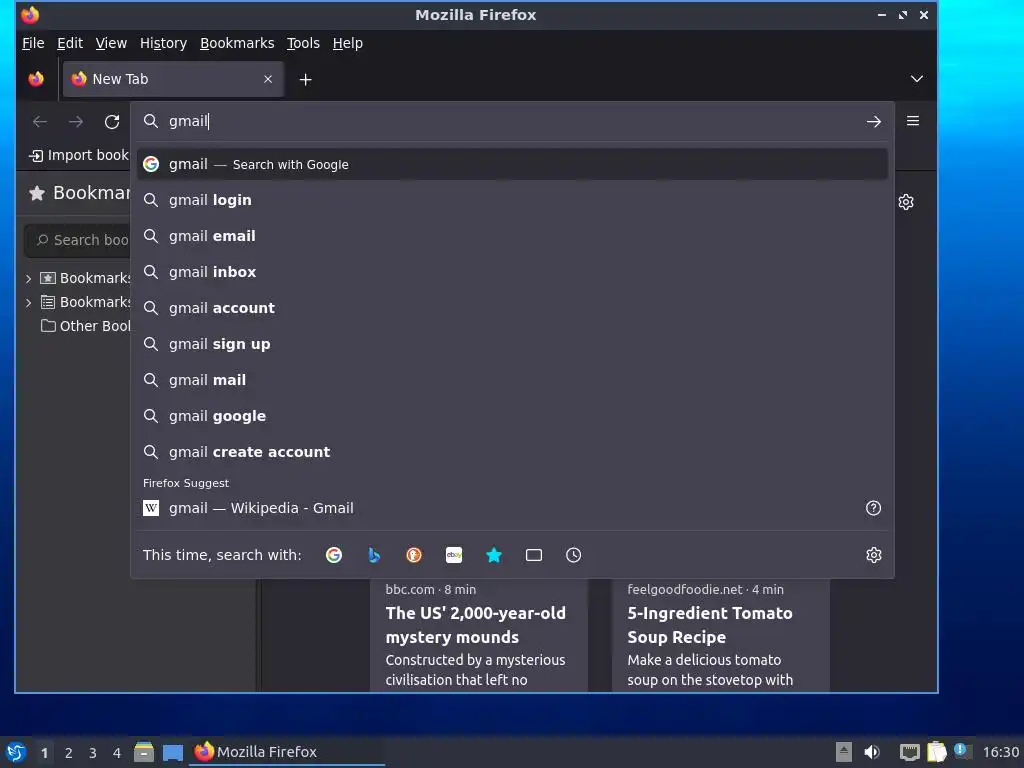Click the help icon beside Wikipedia suggestion
The image size is (1024, 768).
coord(873,508)
